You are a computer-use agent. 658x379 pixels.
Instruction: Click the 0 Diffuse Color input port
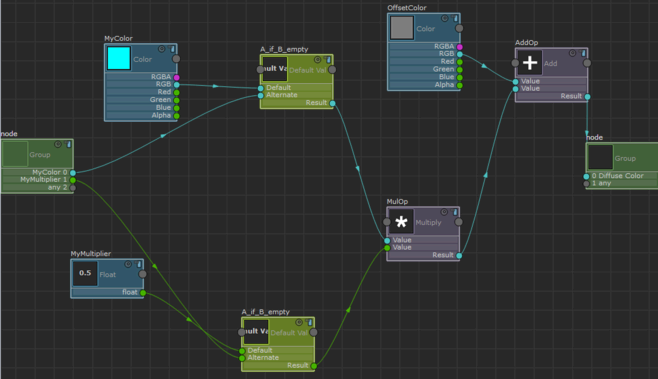click(x=586, y=176)
